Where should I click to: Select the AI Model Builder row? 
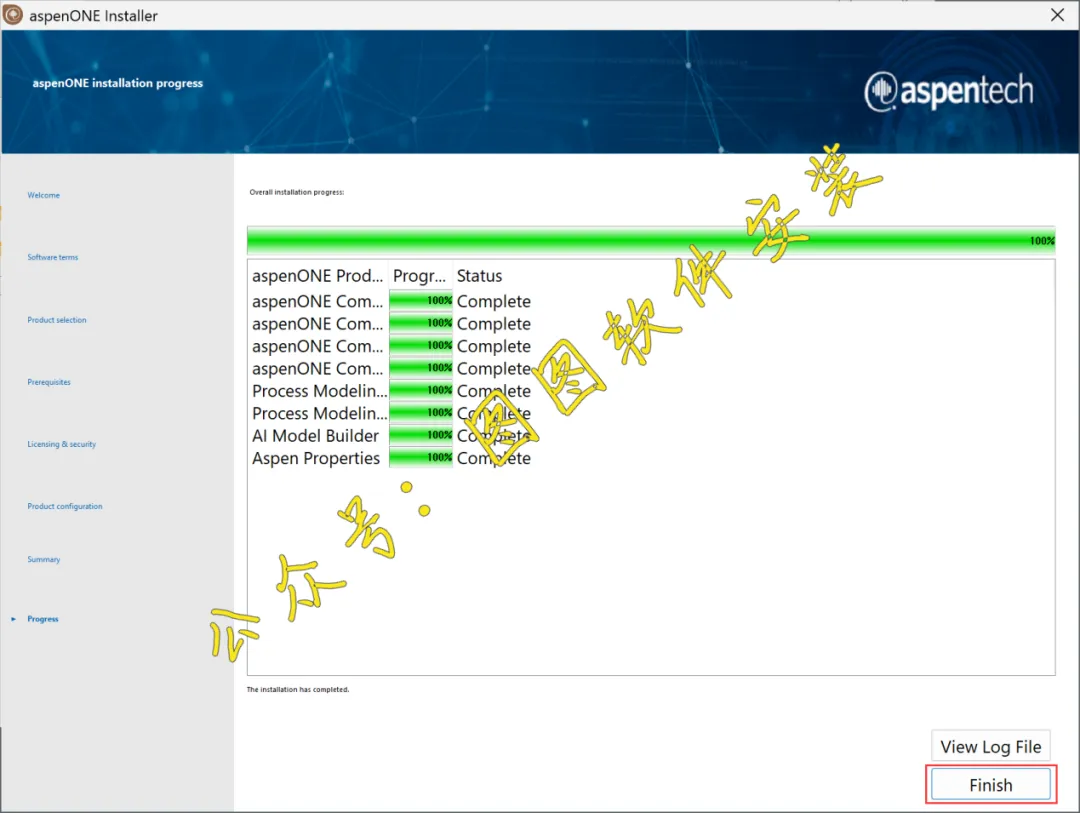[391, 435]
